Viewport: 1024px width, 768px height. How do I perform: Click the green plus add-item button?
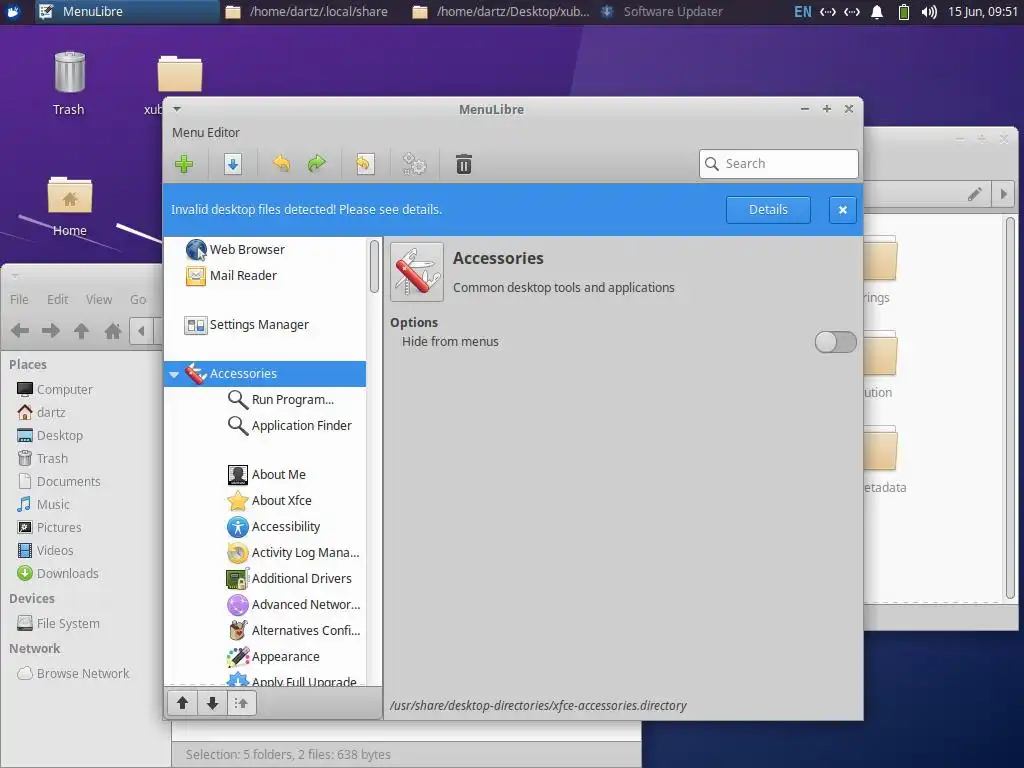pos(184,164)
